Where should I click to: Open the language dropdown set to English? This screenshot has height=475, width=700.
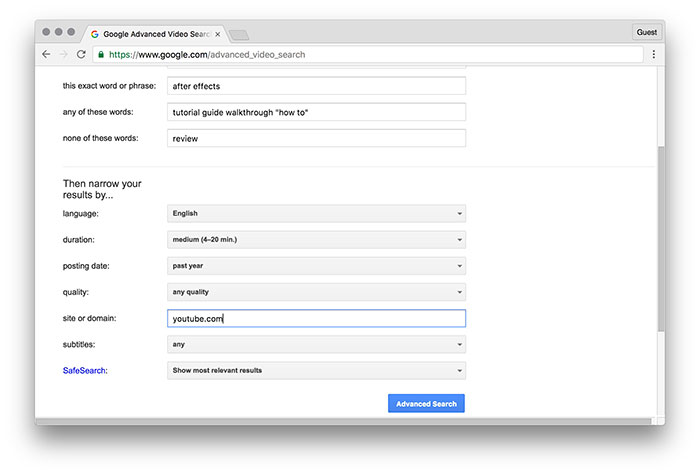[x=316, y=213]
